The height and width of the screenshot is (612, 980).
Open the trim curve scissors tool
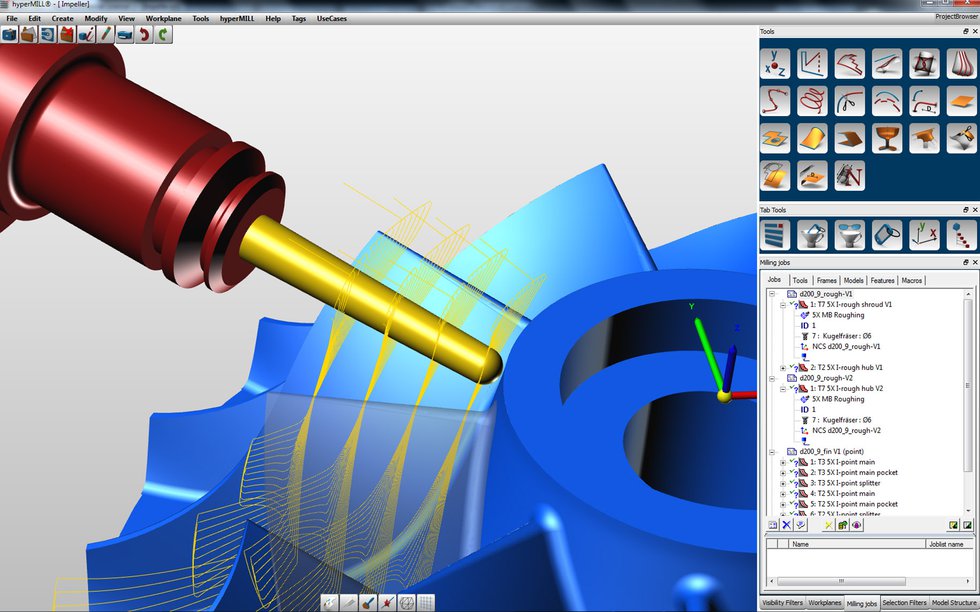click(x=849, y=100)
